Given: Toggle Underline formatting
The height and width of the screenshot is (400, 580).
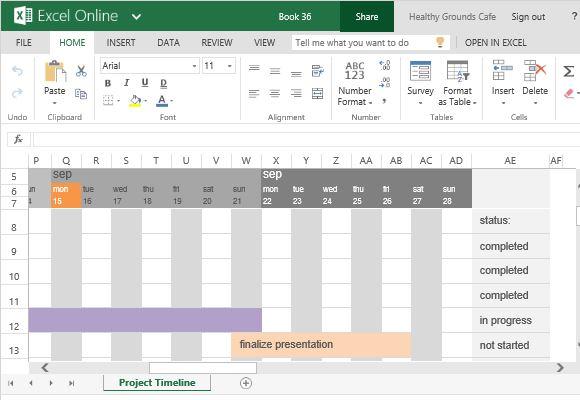Looking at the screenshot, I should click(x=145, y=83).
